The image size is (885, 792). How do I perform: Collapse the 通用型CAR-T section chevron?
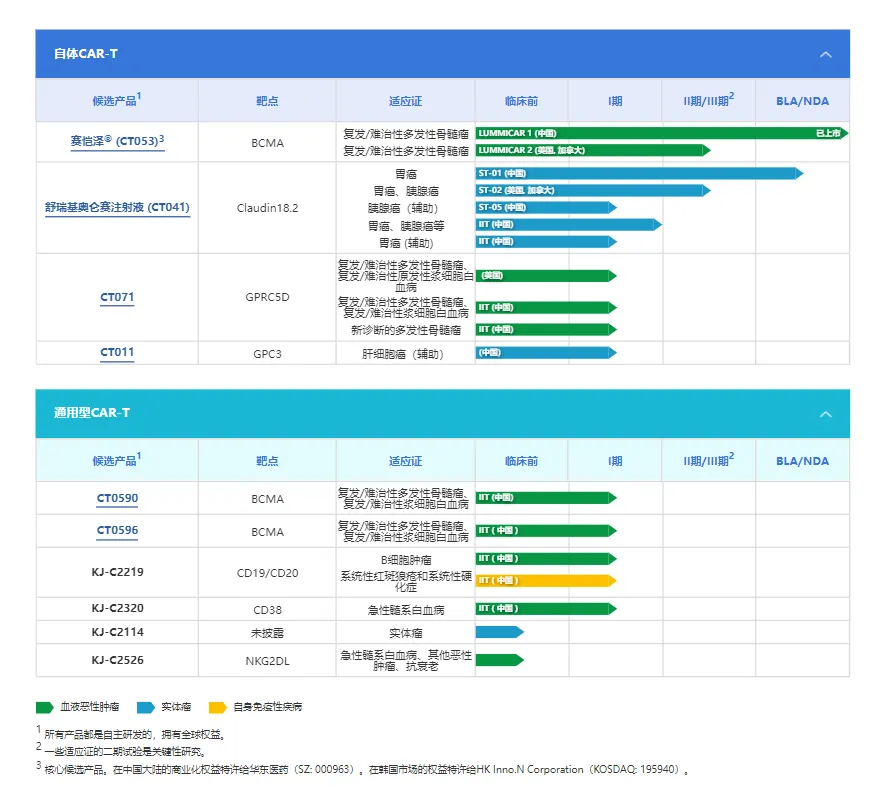click(825, 413)
